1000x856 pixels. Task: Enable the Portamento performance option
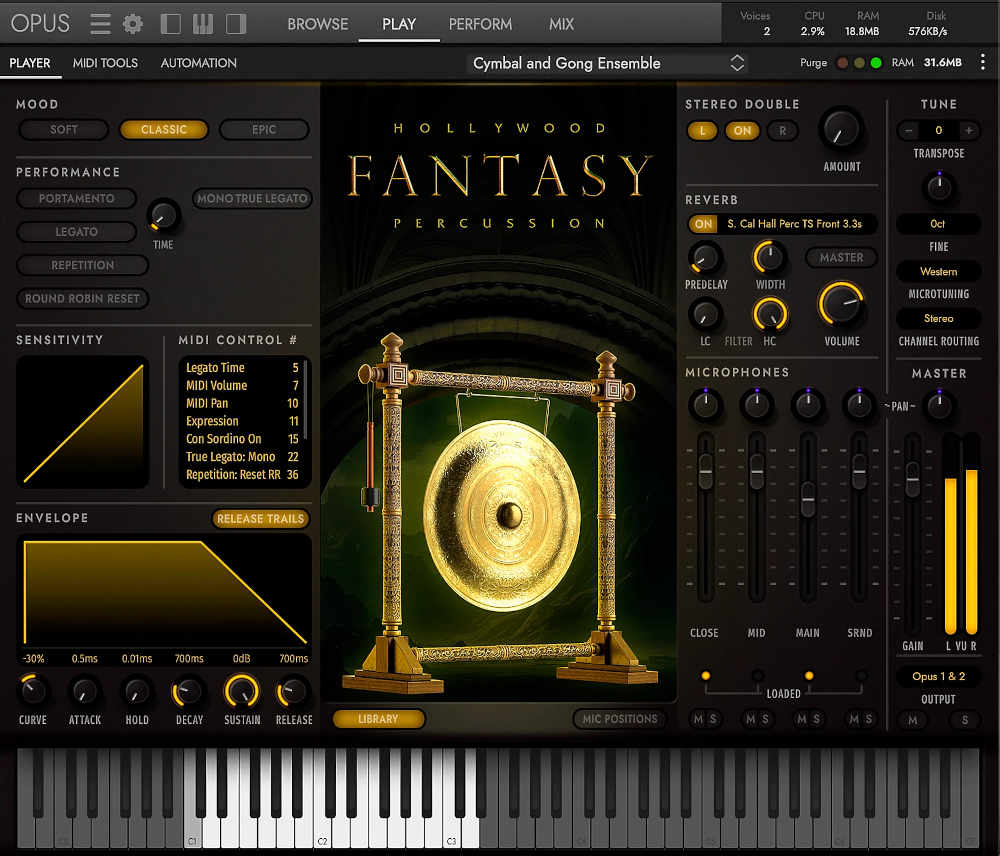76,198
